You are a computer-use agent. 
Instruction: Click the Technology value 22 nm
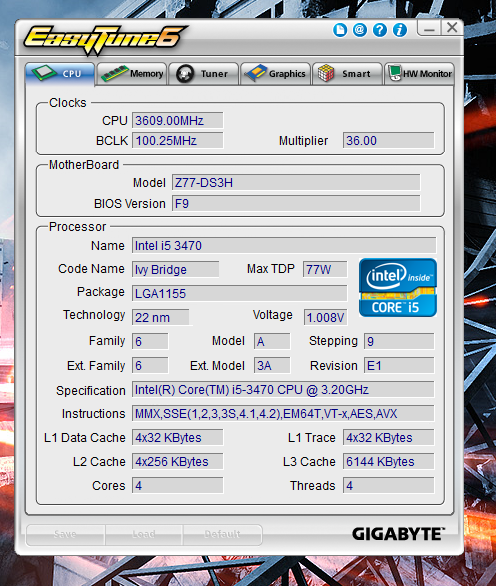coord(160,317)
